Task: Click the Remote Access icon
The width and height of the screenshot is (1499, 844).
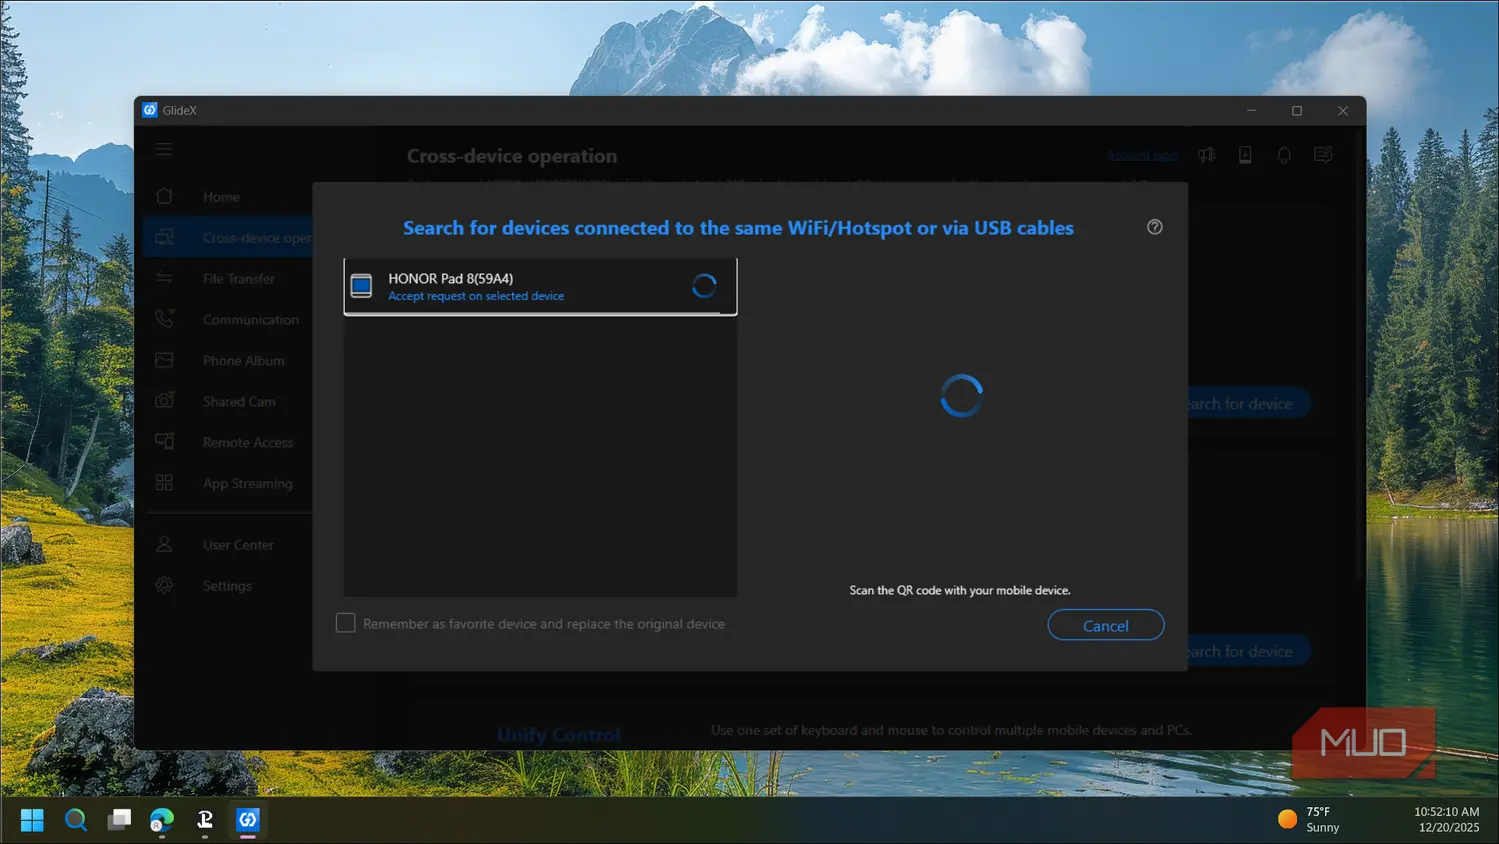Action: tap(165, 442)
